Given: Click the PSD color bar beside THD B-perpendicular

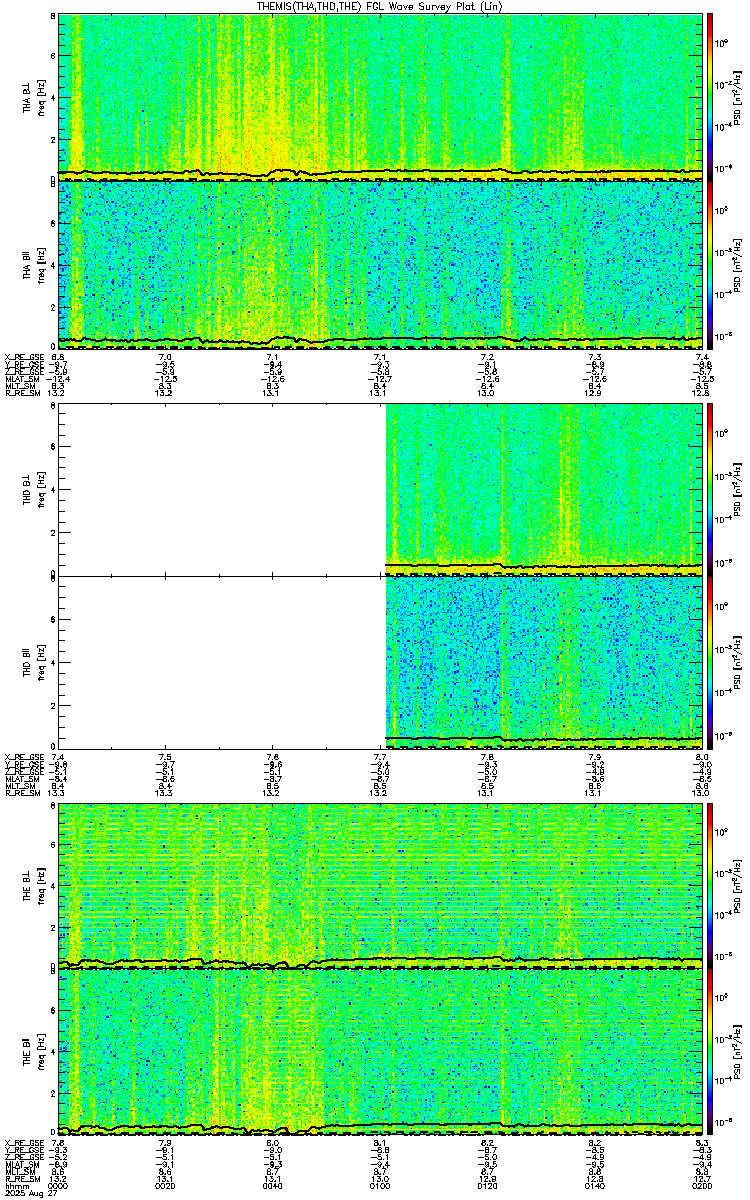Looking at the screenshot, I should click(x=711, y=489).
